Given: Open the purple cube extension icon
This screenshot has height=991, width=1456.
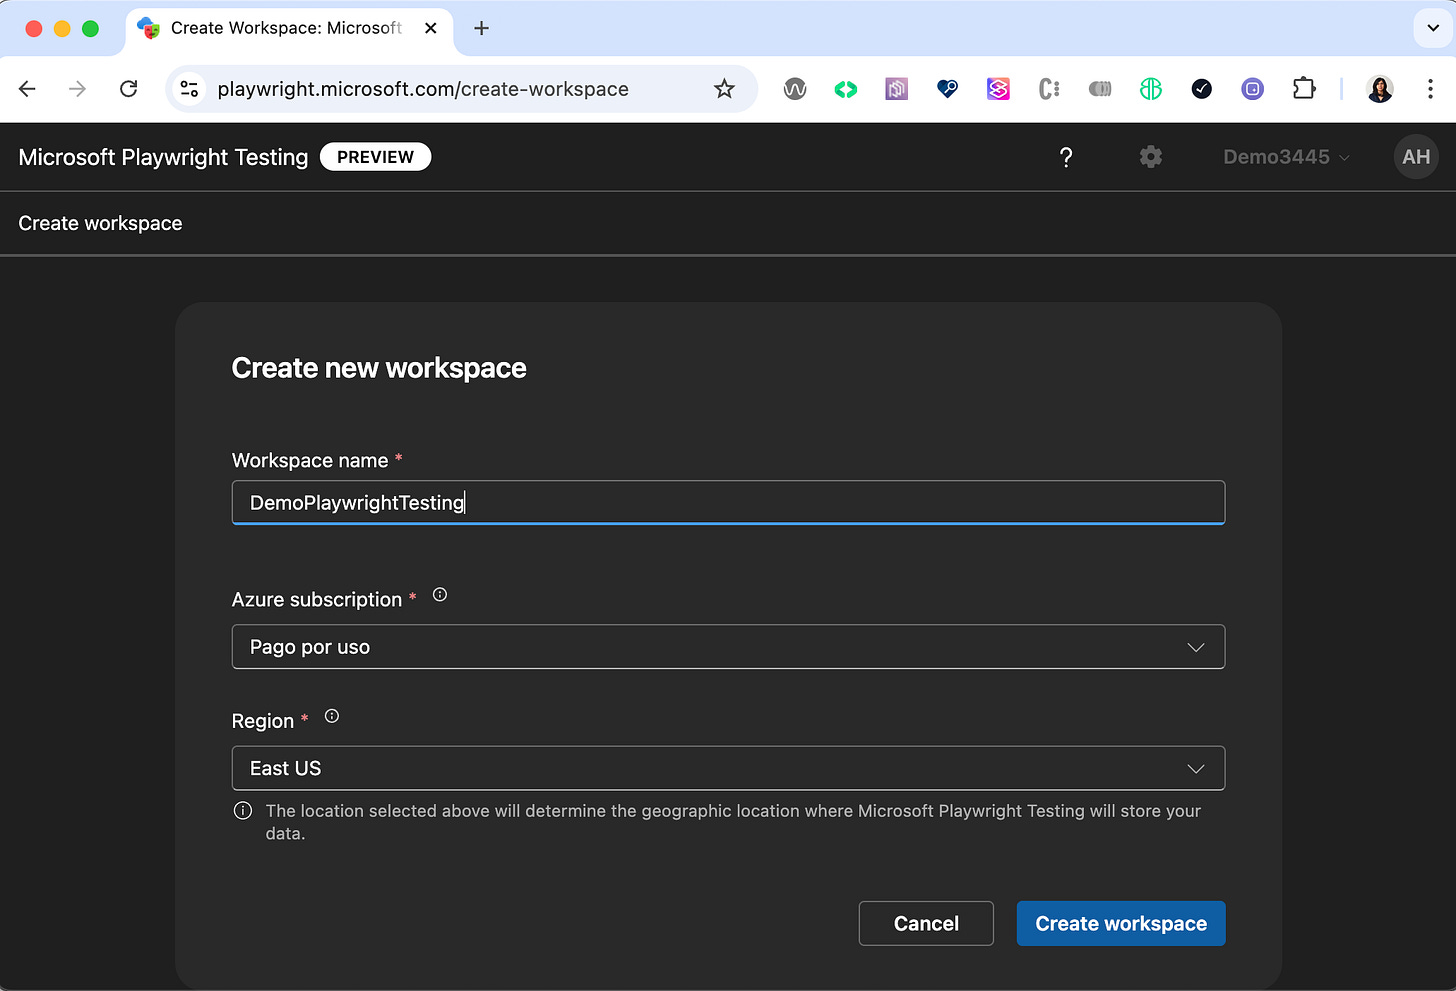Looking at the screenshot, I should (x=897, y=89).
